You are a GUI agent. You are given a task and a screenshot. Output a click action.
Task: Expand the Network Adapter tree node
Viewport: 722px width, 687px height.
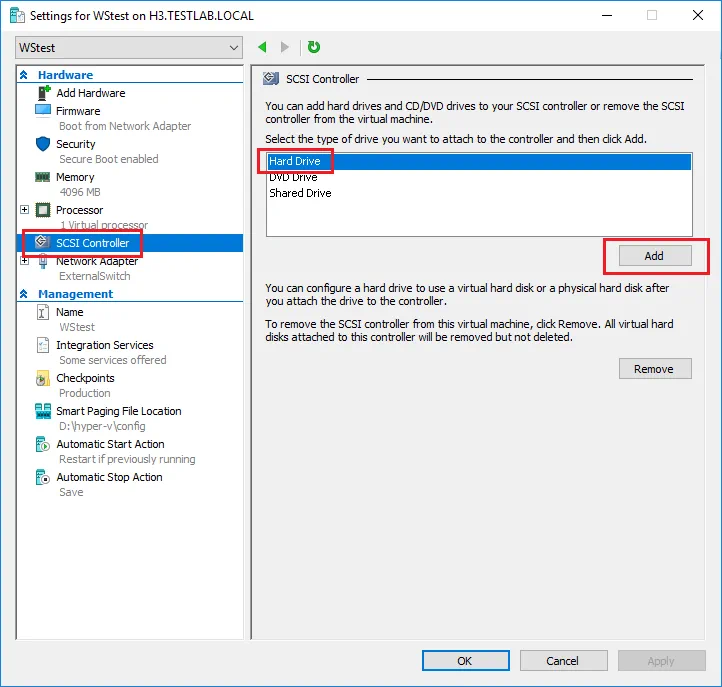(25, 261)
